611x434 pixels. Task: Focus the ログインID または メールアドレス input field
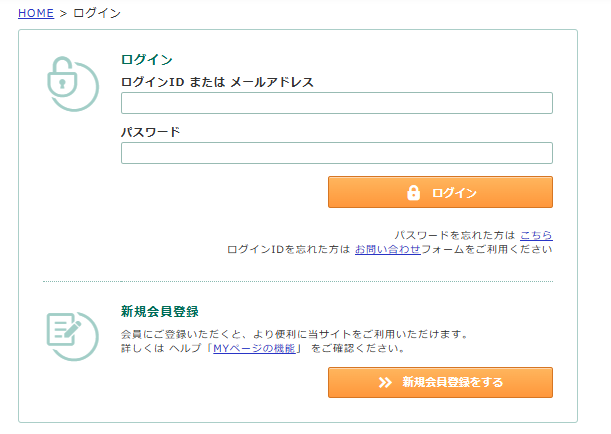pos(336,103)
